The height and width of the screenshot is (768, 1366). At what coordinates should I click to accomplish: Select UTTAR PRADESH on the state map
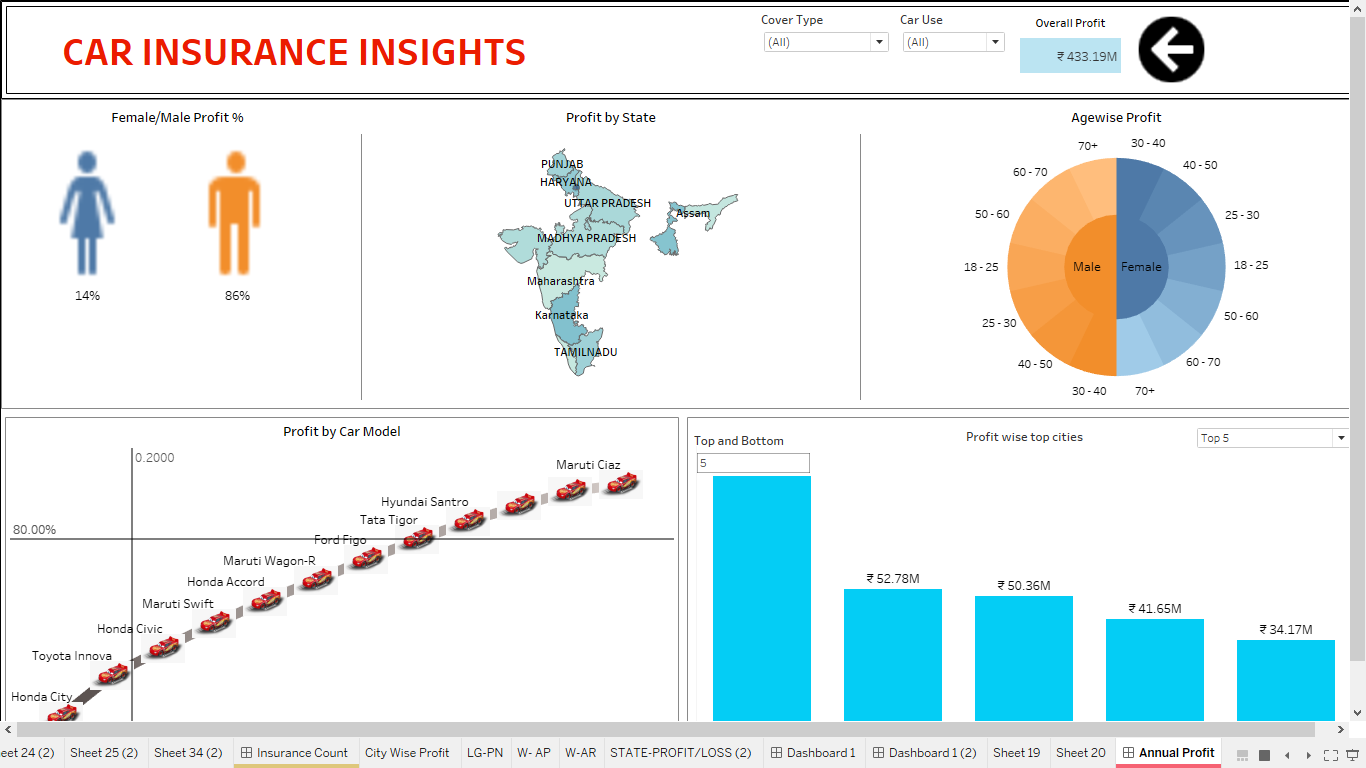click(607, 203)
